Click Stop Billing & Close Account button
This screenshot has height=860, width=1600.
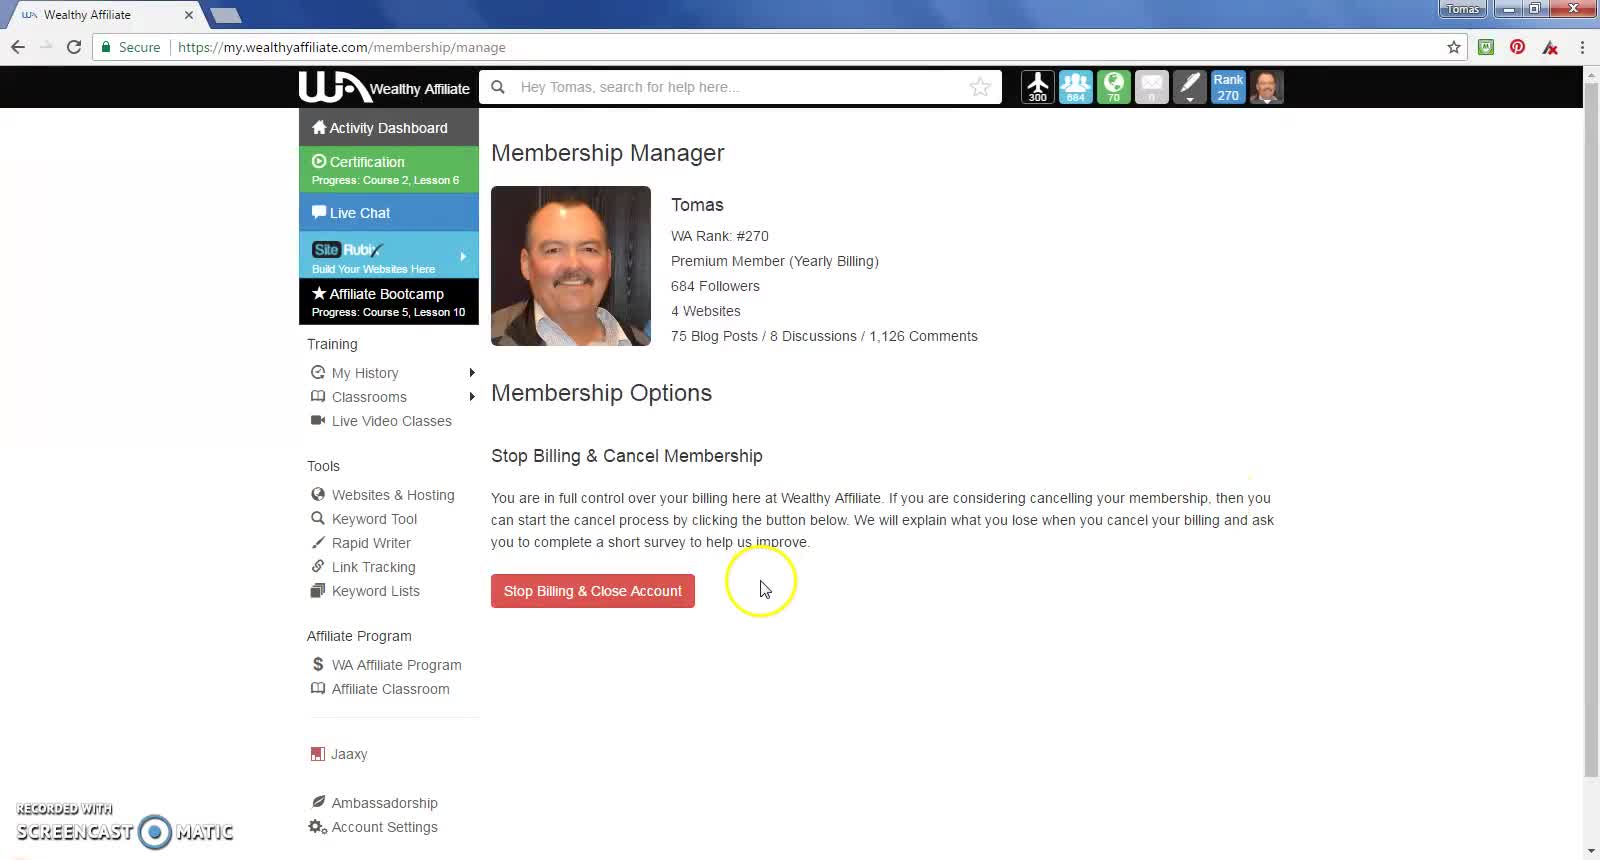[x=593, y=591]
